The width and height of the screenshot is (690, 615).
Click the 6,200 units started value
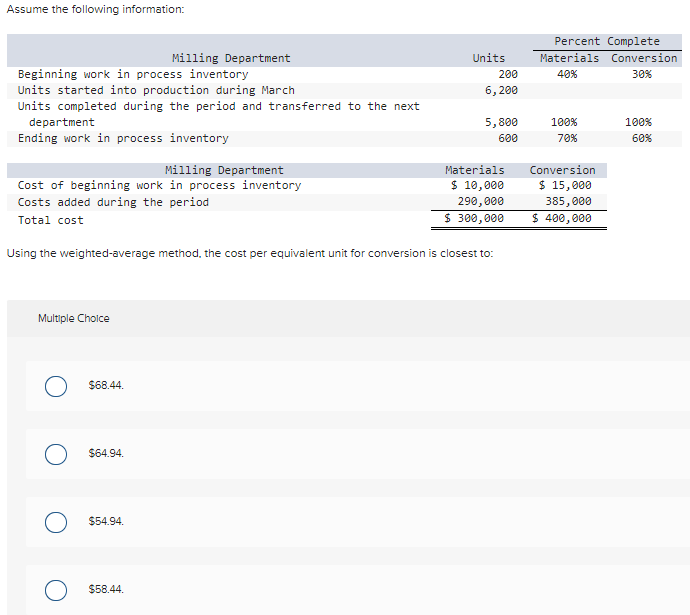tap(501, 90)
